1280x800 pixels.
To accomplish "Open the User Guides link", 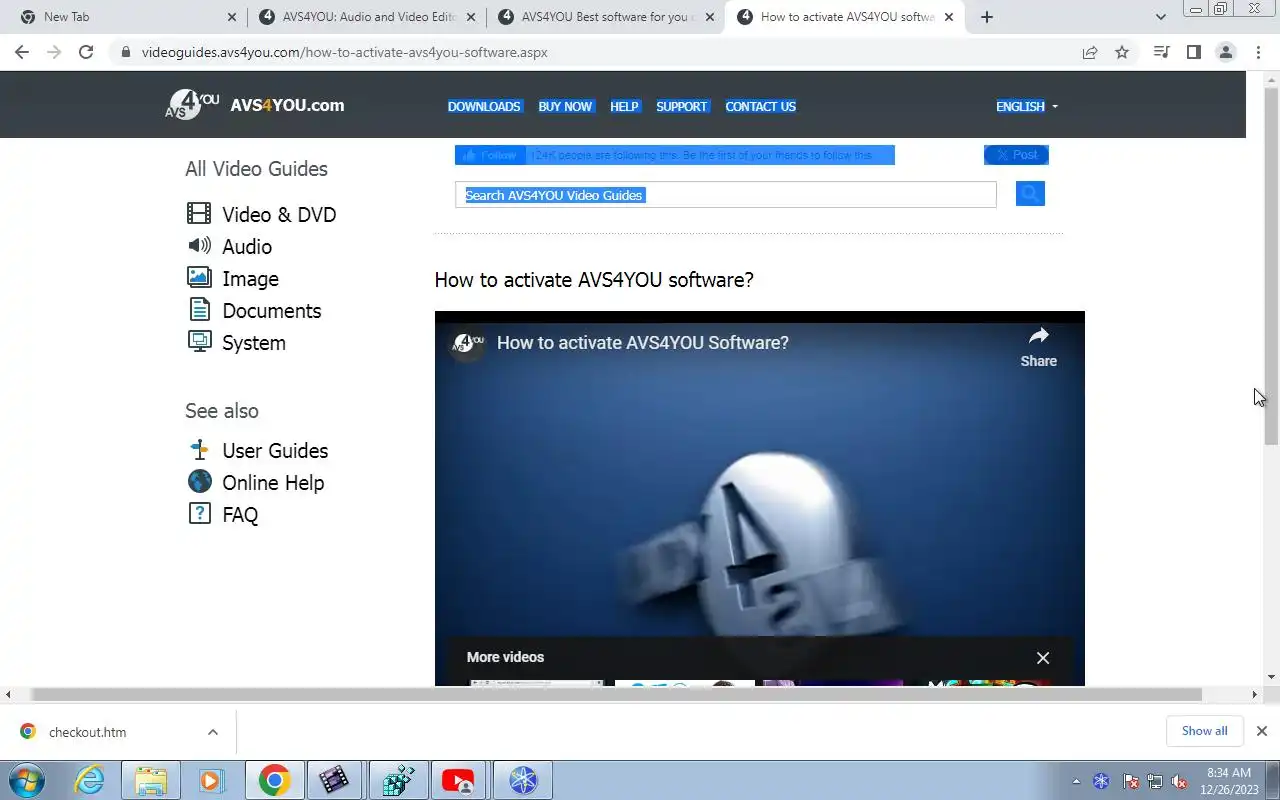I will (275, 450).
